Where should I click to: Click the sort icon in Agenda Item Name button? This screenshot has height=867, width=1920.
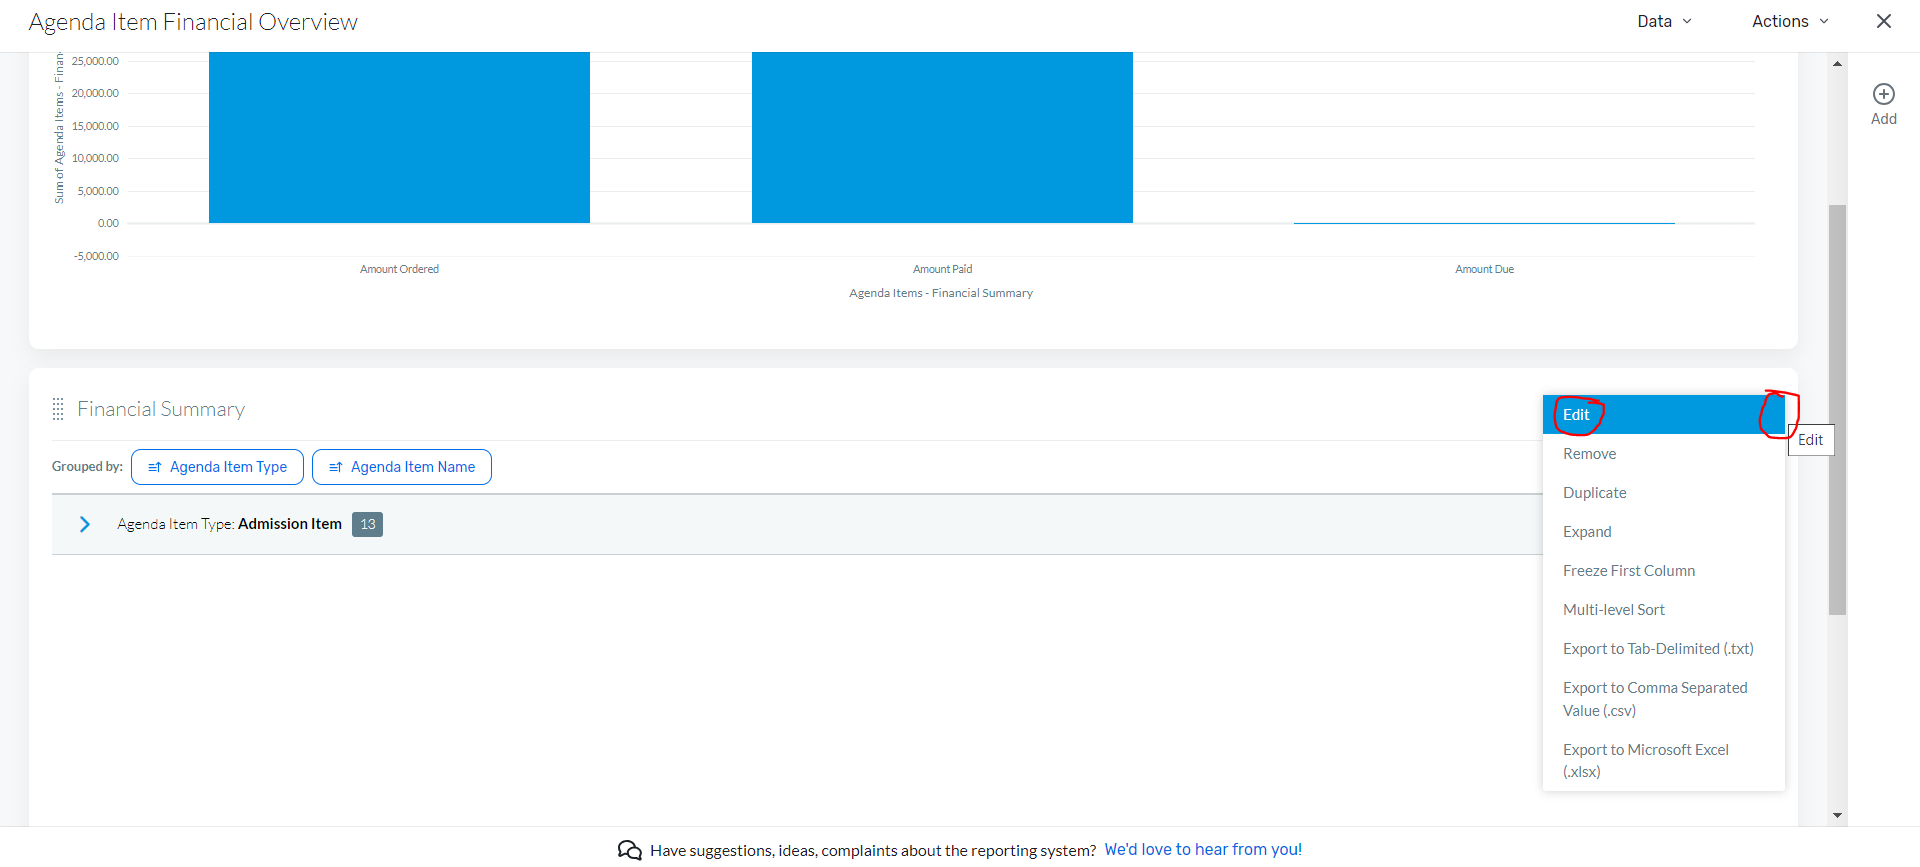click(x=336, y=467)
